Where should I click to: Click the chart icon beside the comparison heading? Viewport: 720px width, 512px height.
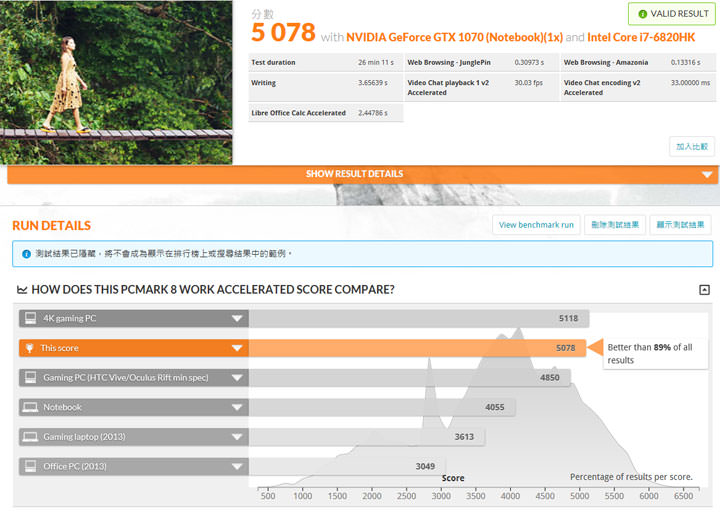(x=22, y=290)
